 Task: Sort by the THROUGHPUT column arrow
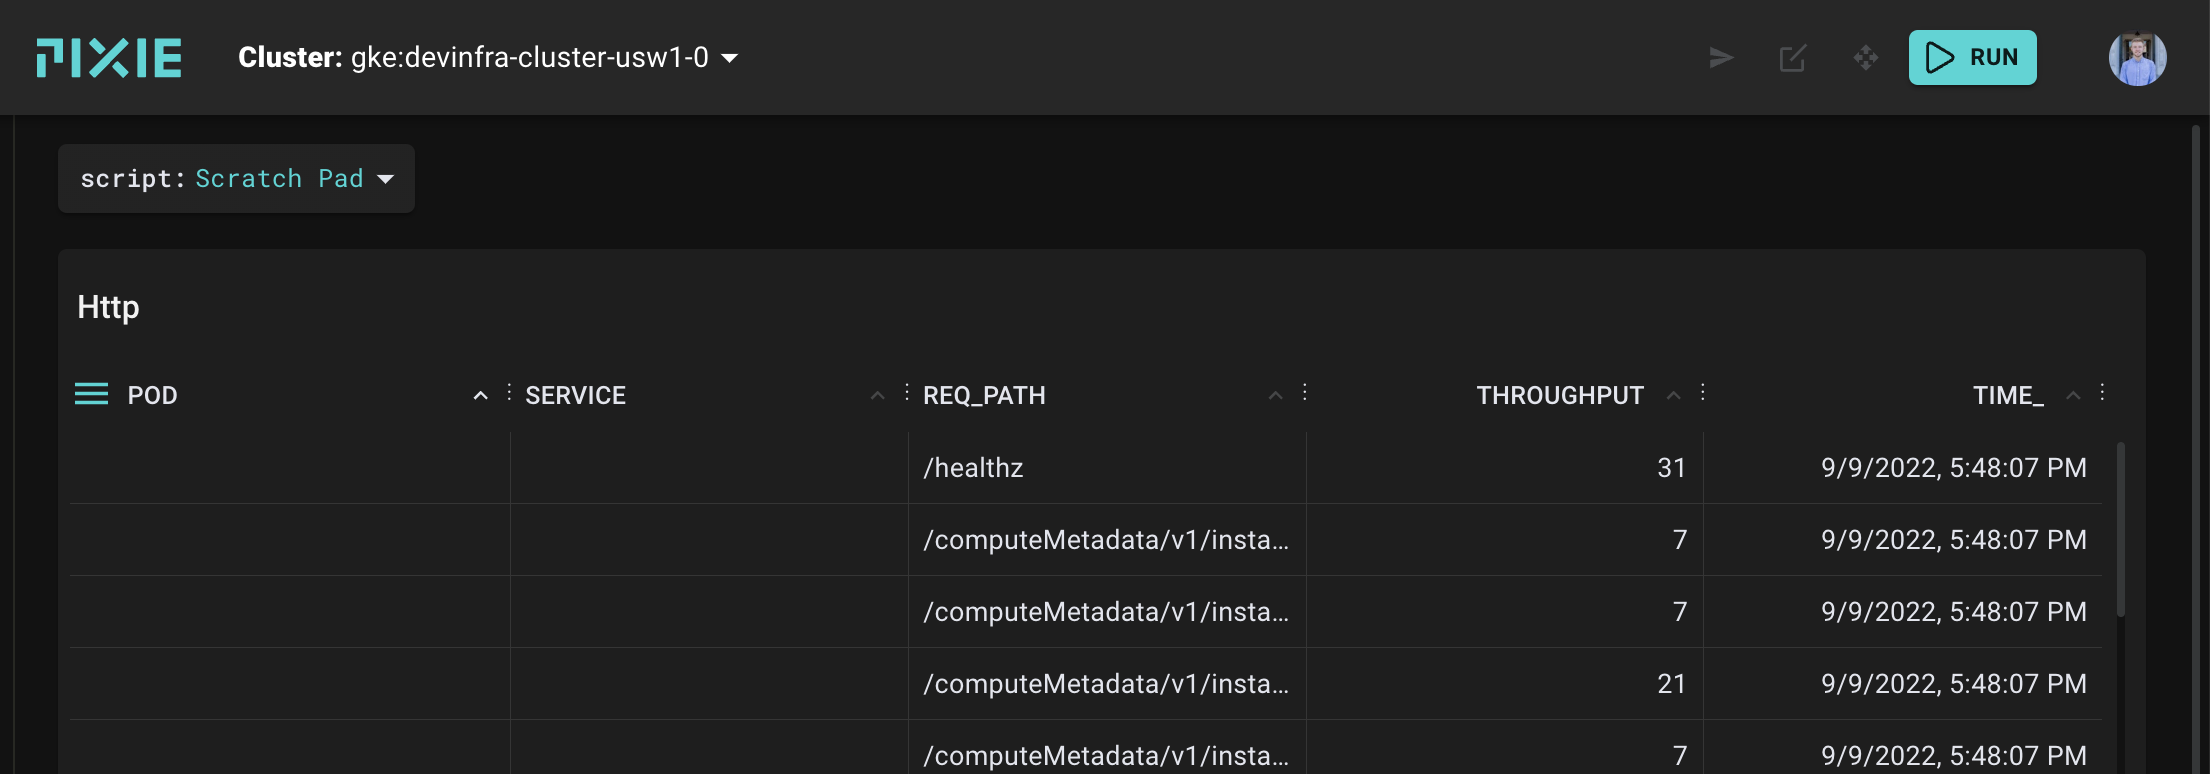1674,396
